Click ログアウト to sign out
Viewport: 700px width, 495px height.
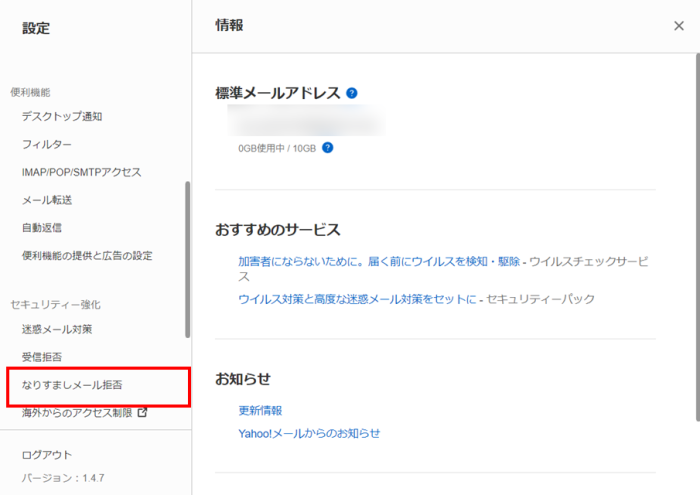(47, 455)
